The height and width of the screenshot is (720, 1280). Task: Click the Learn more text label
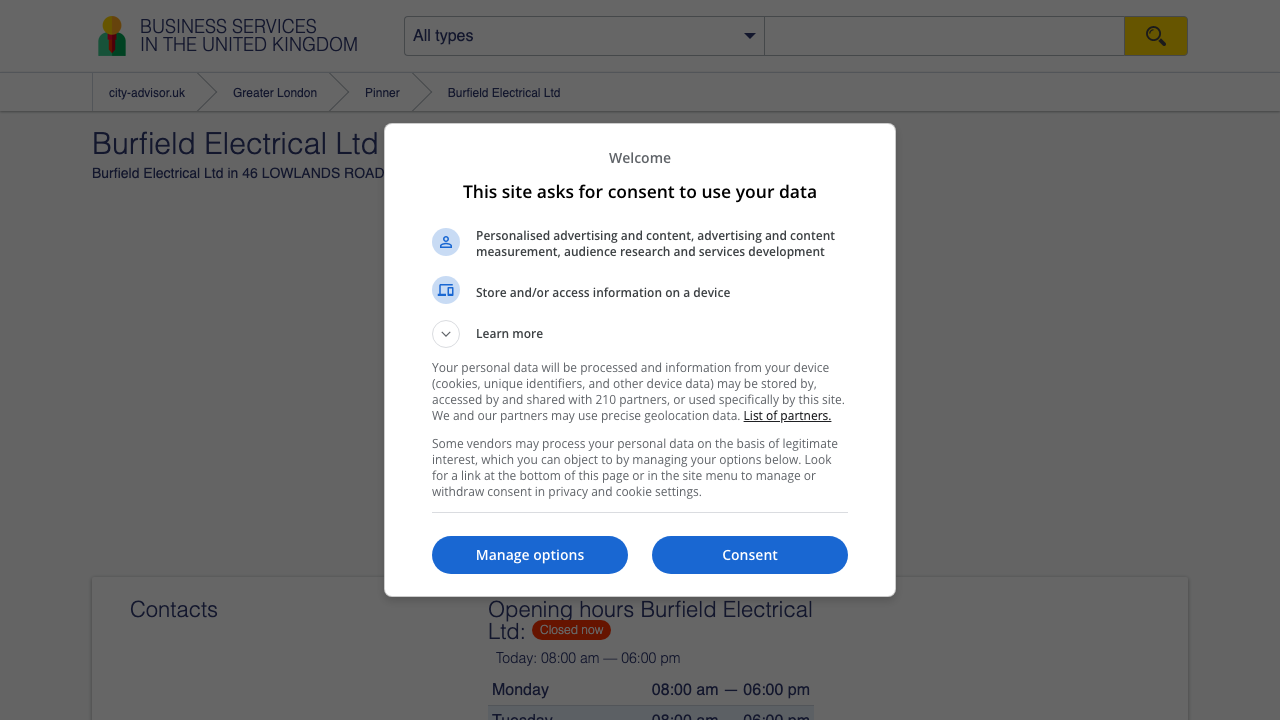[x=509, y=334]
